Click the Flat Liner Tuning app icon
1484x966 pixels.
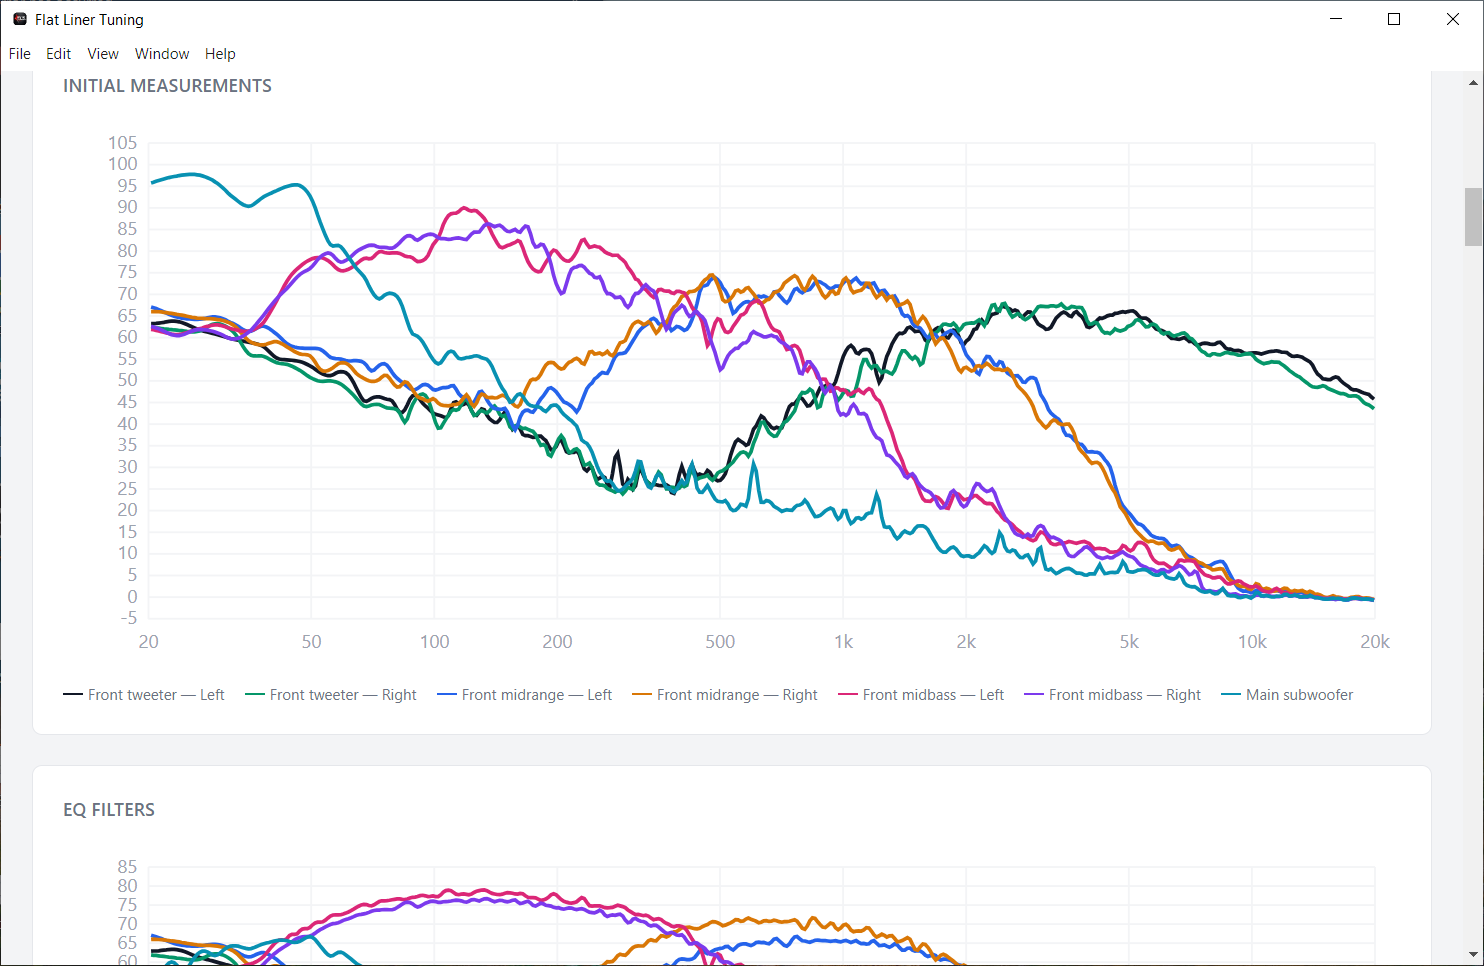20,19
